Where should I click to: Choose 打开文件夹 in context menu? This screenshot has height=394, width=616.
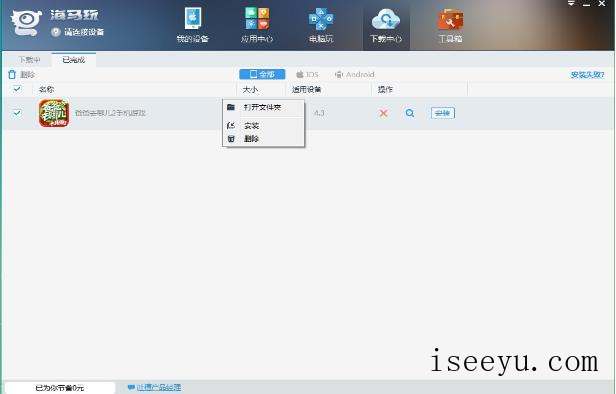[263, 107]
